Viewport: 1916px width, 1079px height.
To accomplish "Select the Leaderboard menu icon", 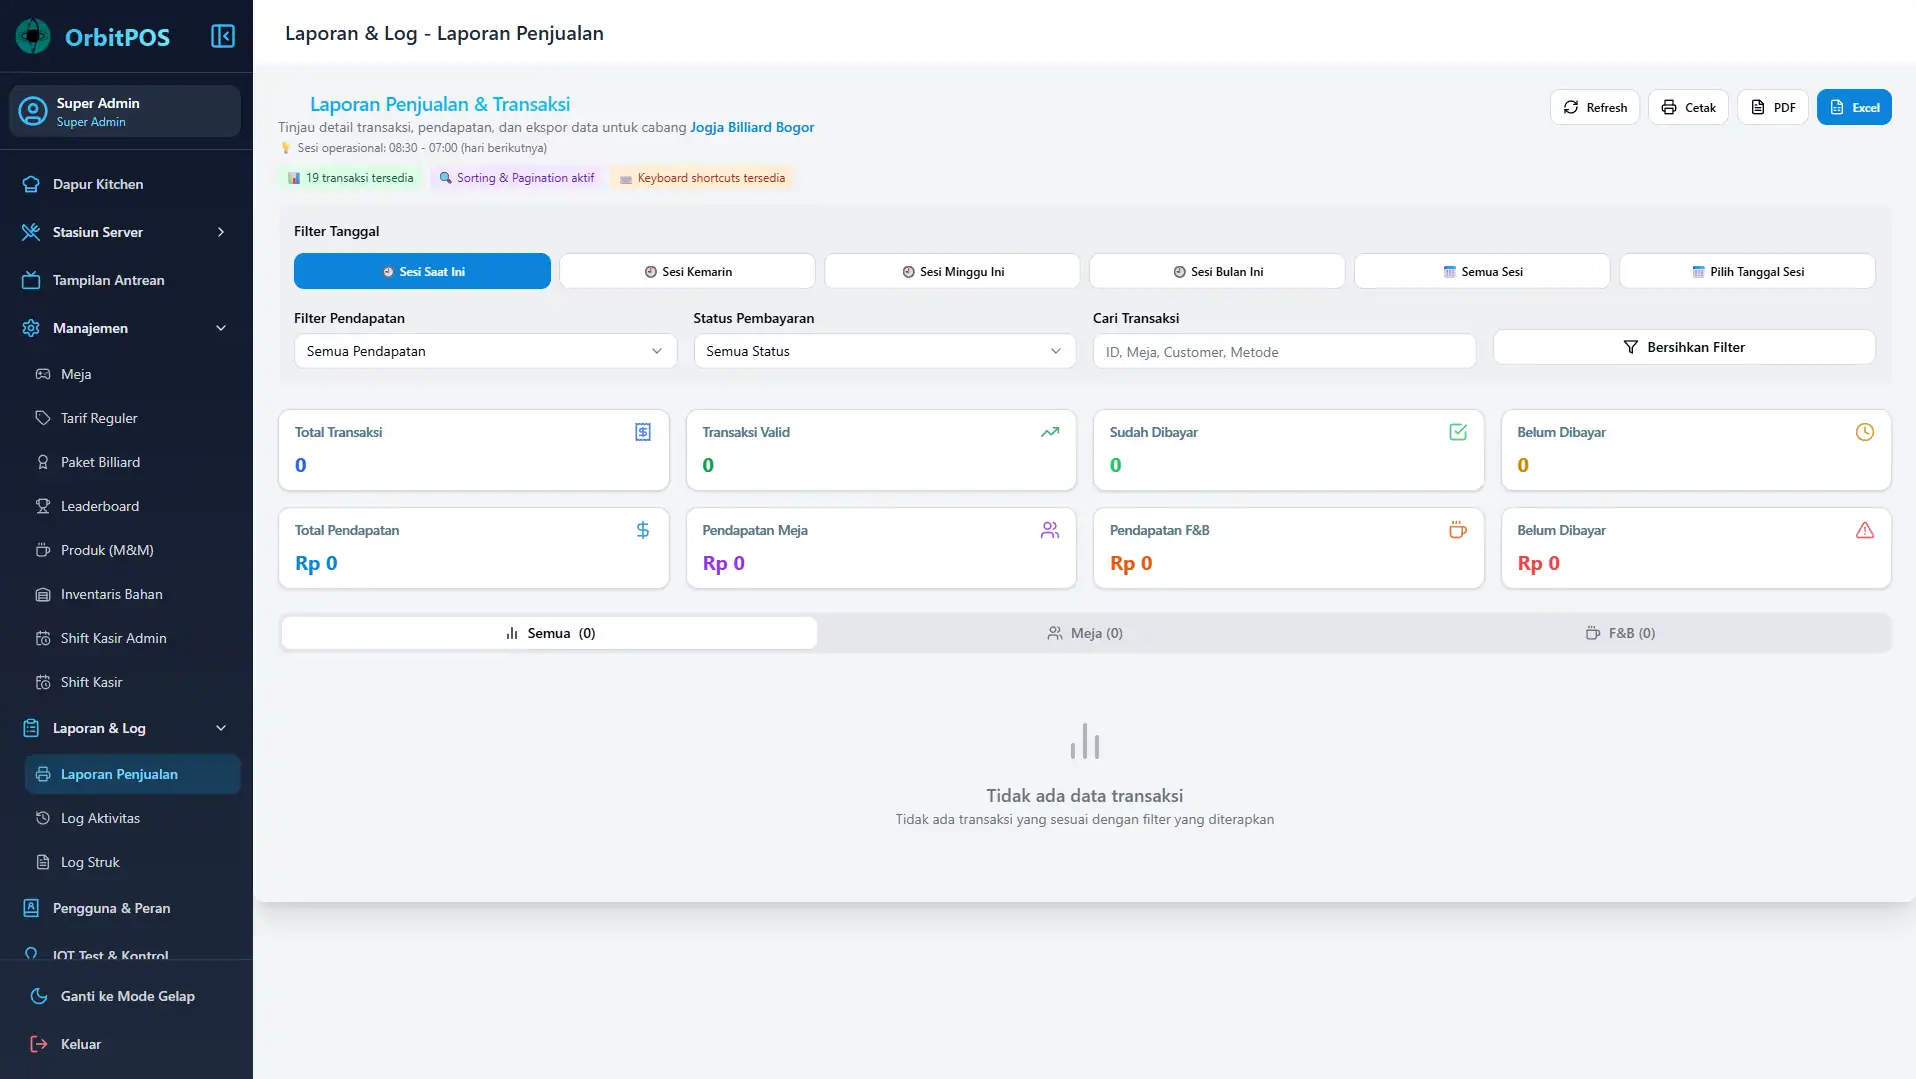I will 42,506.
